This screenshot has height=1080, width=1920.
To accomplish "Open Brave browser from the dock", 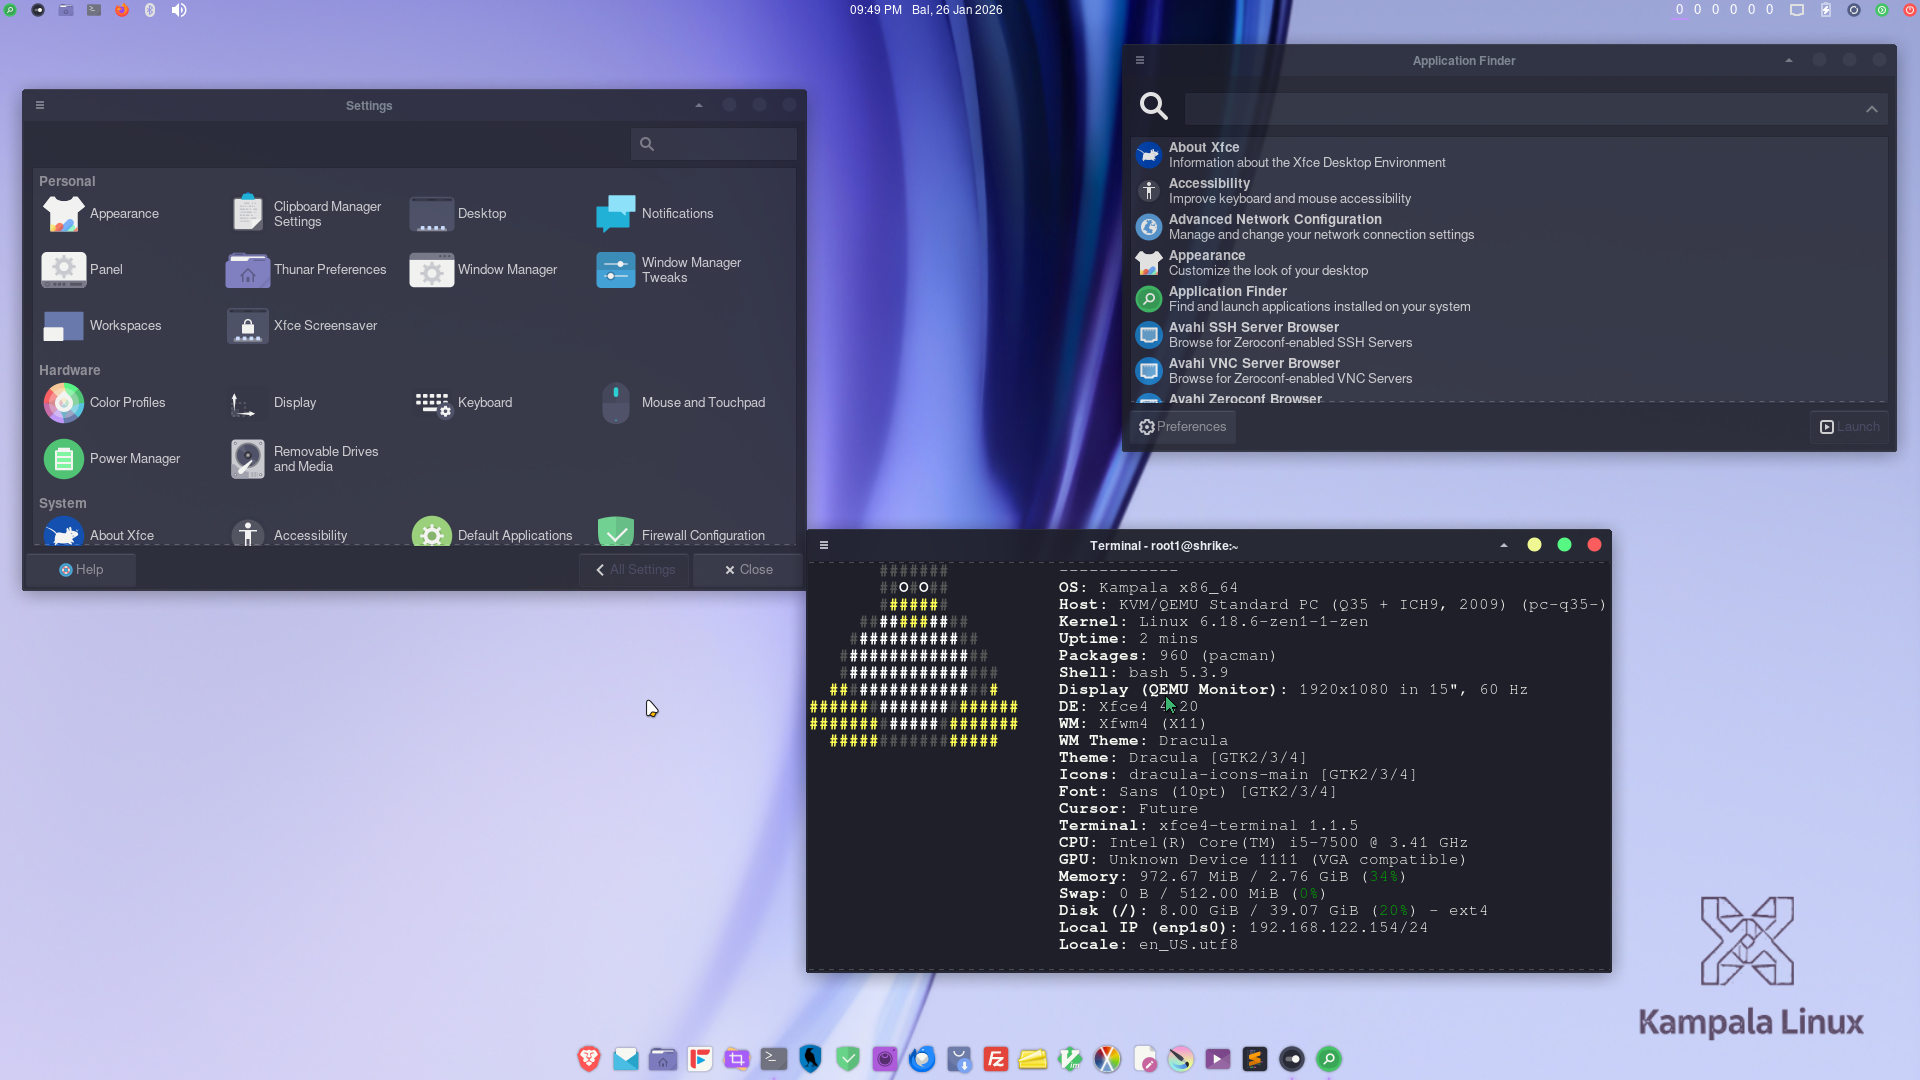I will 589,1059.
